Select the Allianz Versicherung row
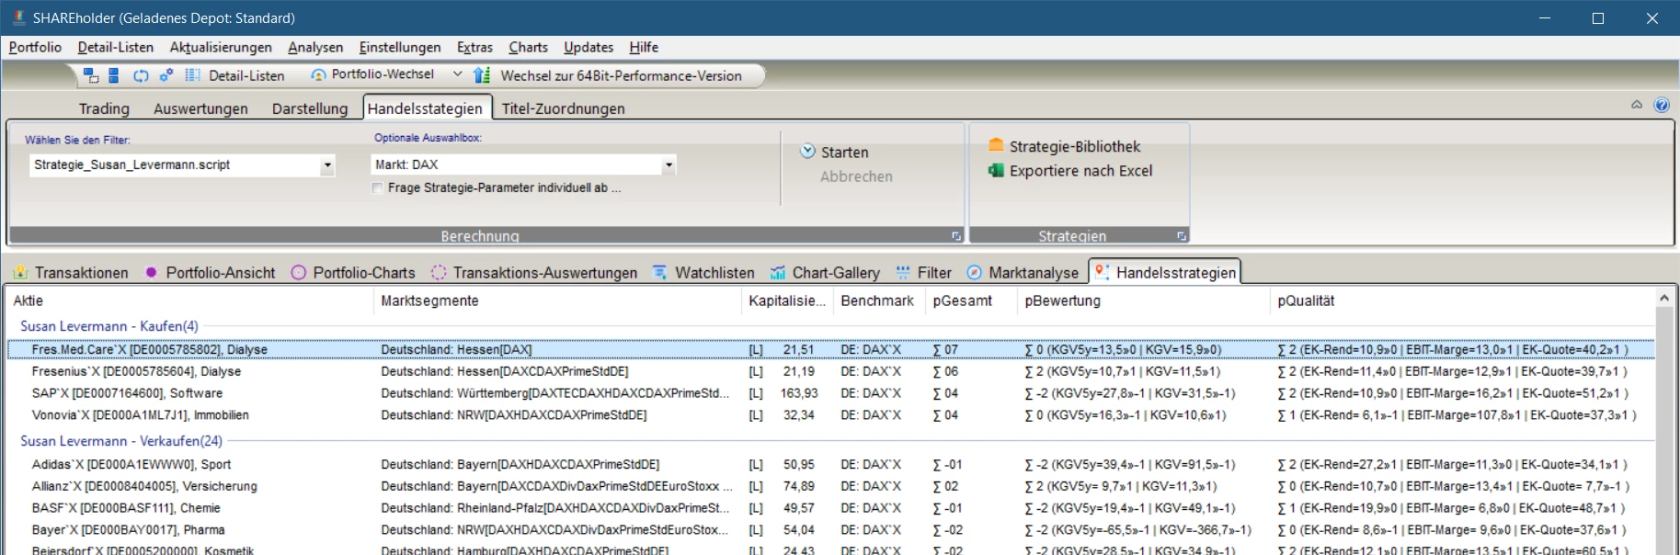This screenshot has width=1680, height=555. click(831, 487)
